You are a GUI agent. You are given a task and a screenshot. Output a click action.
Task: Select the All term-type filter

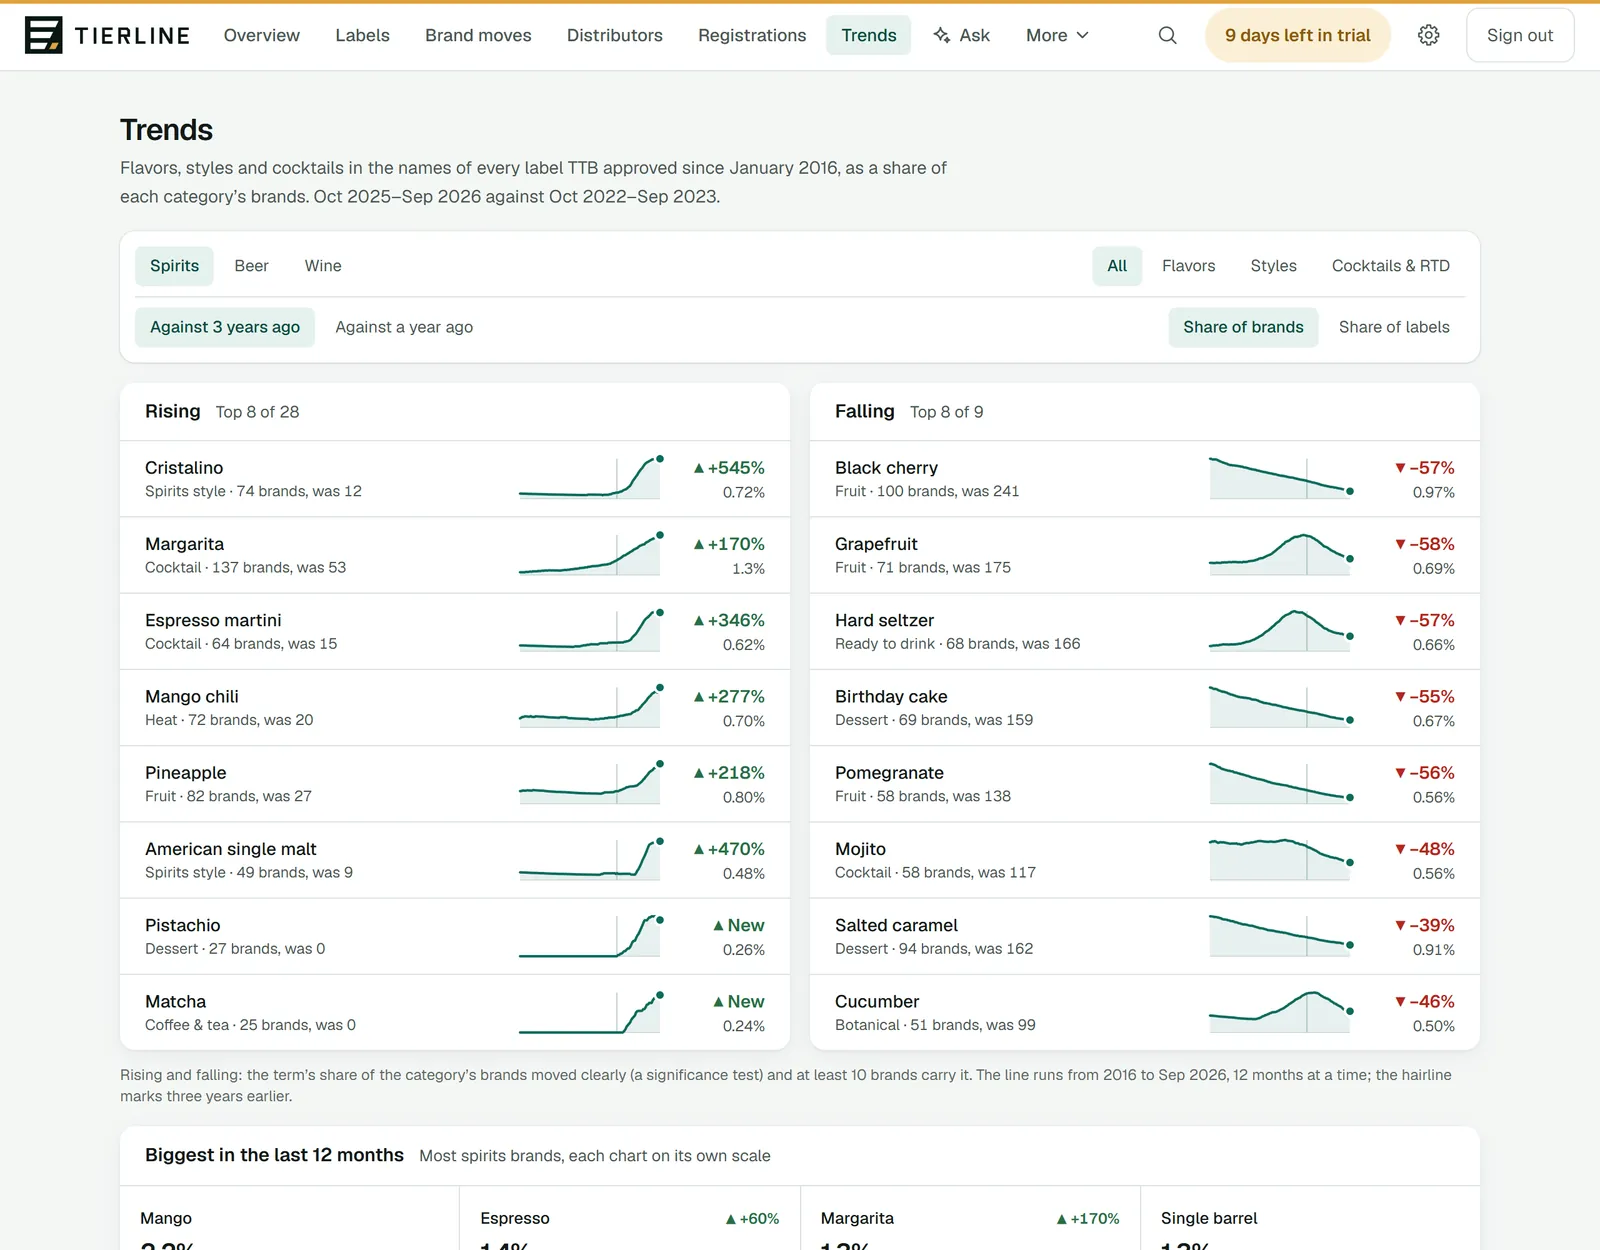[x=1117, y=266]
